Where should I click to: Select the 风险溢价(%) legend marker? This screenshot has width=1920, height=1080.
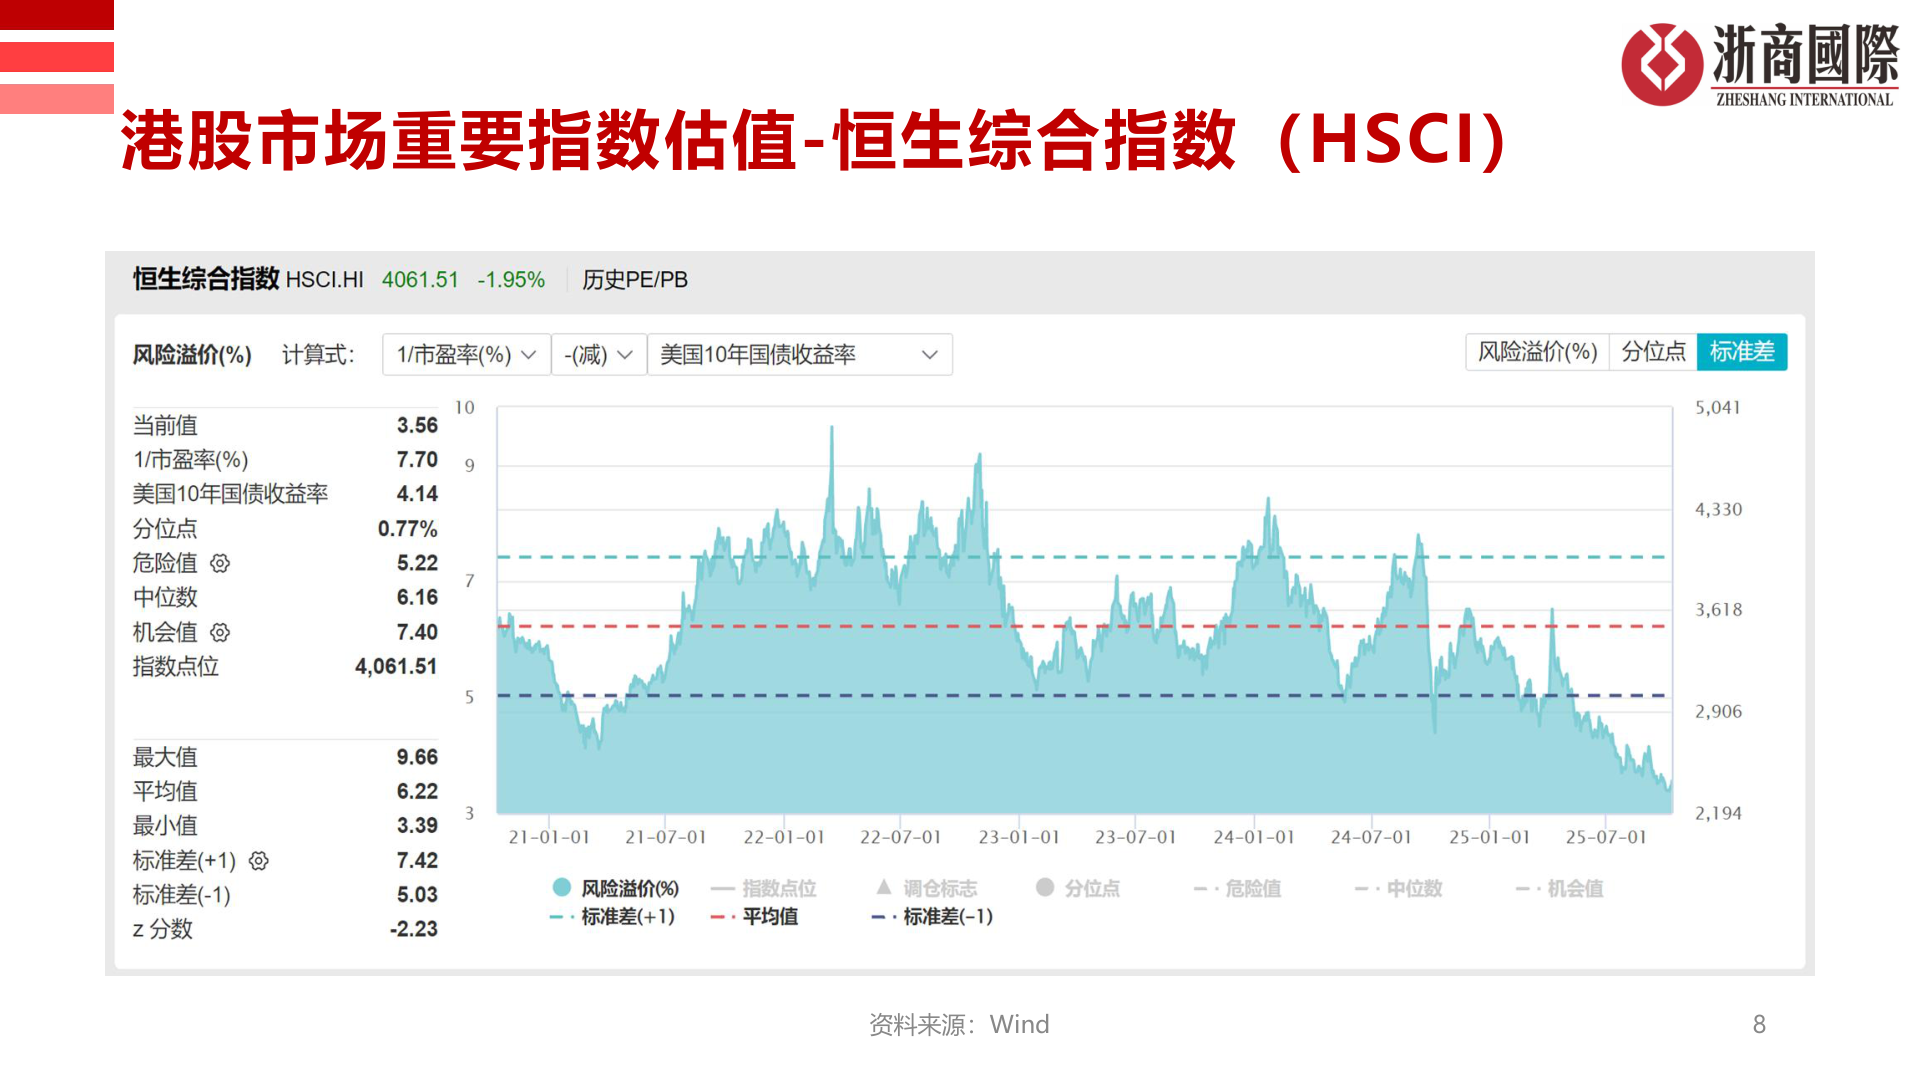click(560, 888)
